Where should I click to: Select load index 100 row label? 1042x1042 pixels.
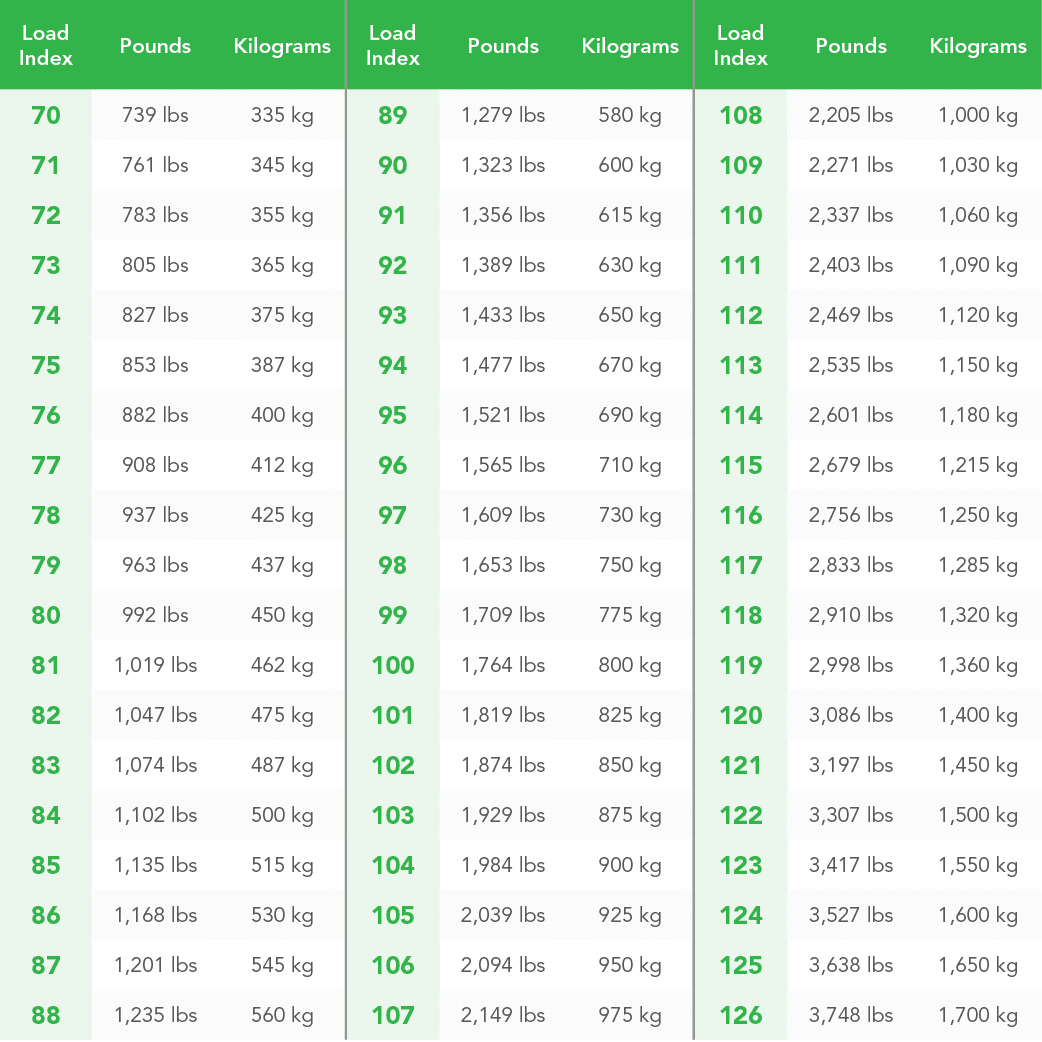click(x=393, y=666)
